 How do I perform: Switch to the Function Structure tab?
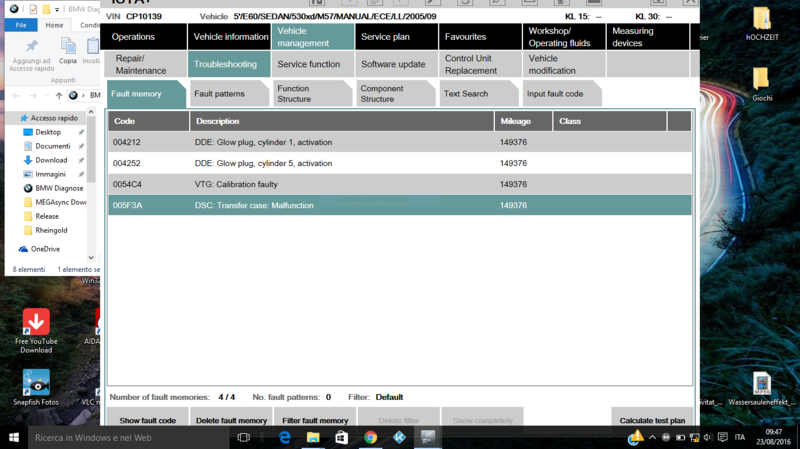[x=312, y=93]
